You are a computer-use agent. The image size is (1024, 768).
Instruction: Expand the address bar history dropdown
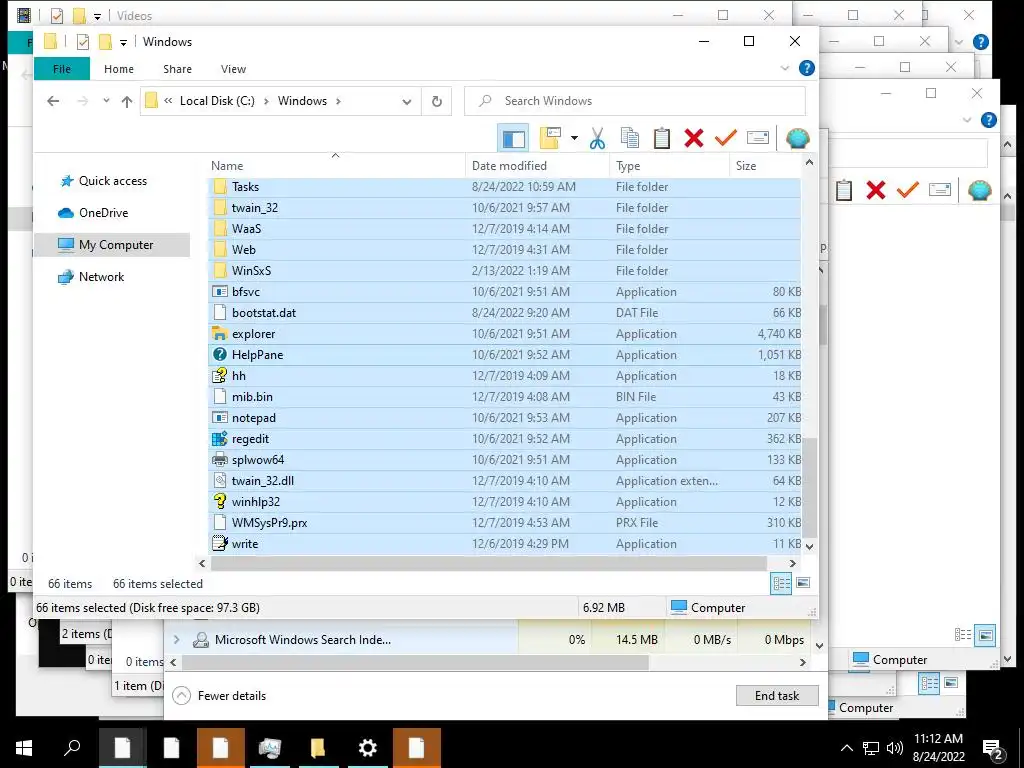(407, 101)
